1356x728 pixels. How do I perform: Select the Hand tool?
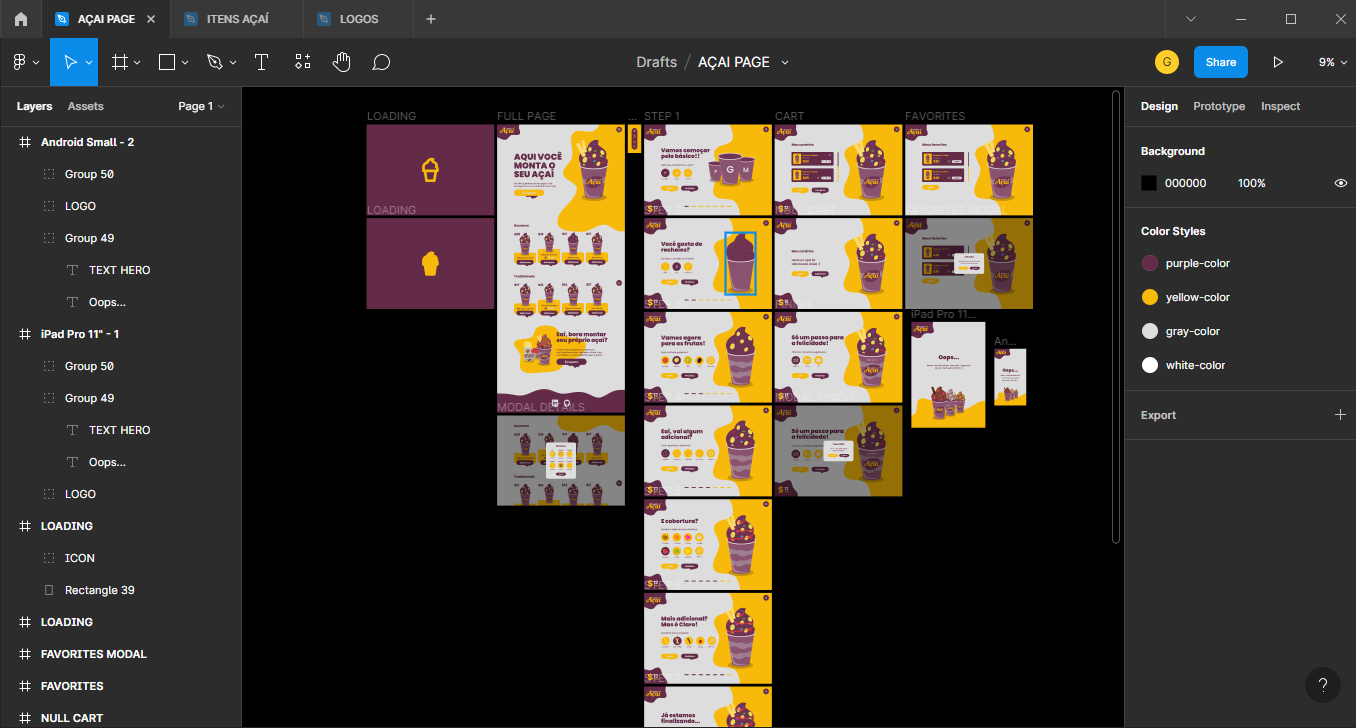pos(342,62)
